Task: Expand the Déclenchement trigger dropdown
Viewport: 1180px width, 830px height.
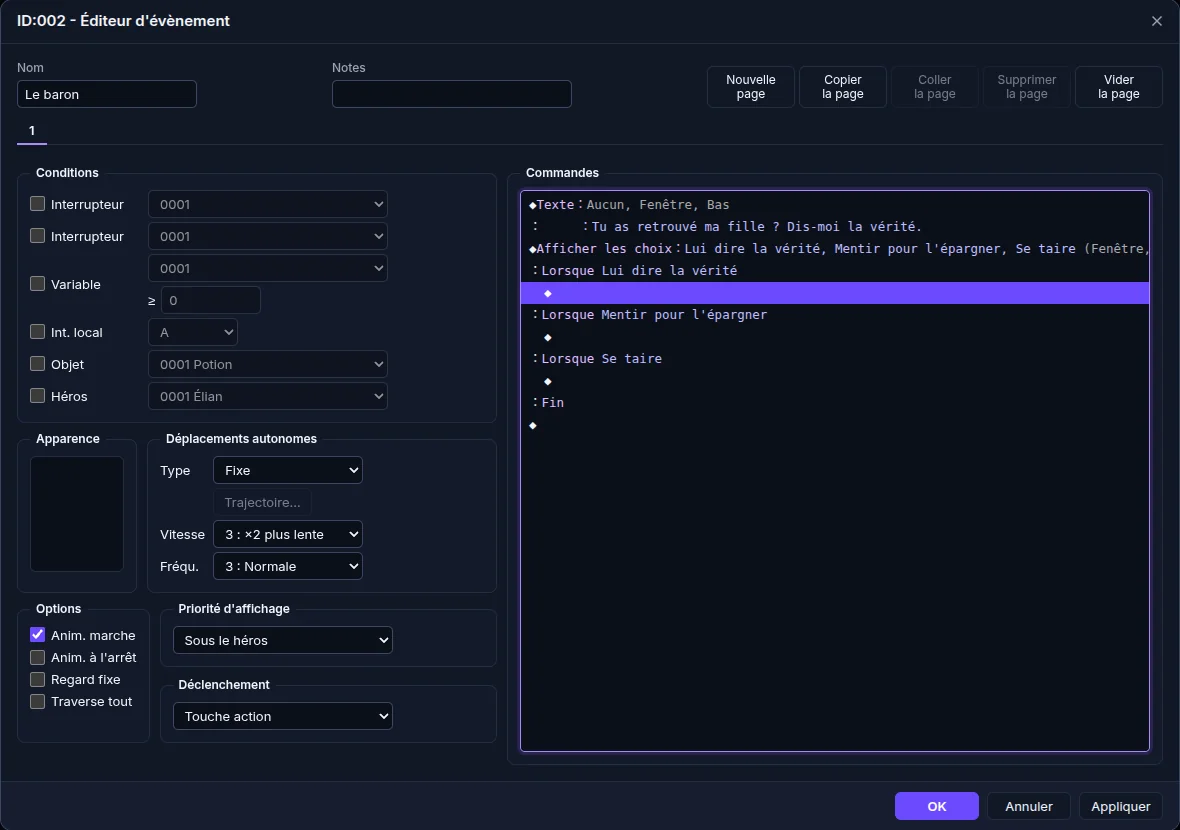Action: (283, 716)
